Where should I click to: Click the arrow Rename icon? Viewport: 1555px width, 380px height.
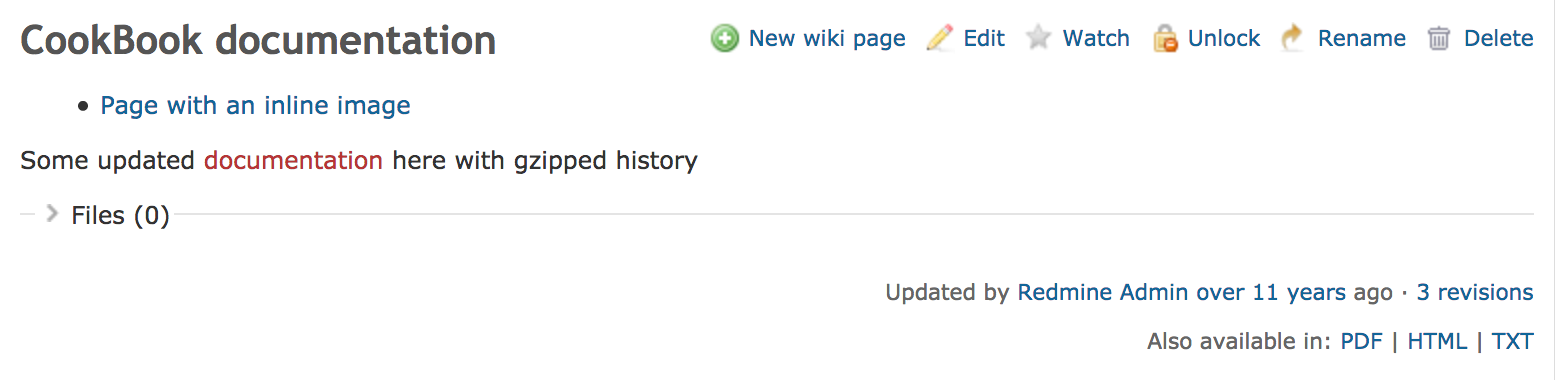(x=1293, y=39)
